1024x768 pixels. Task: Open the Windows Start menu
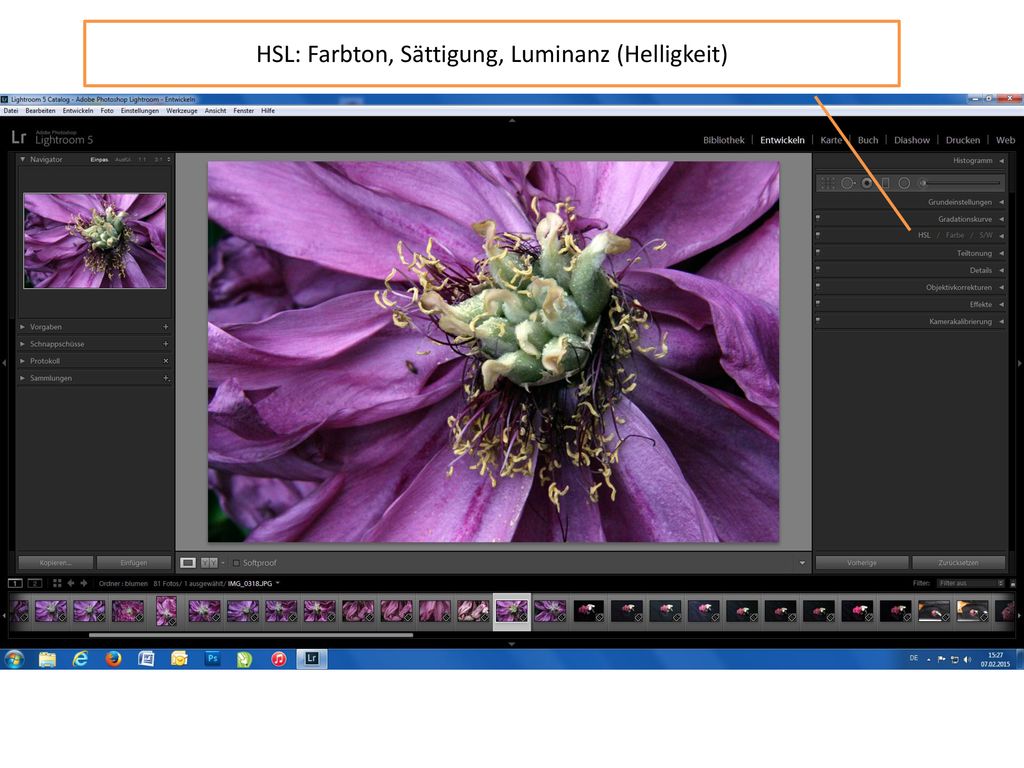(14, 659)
